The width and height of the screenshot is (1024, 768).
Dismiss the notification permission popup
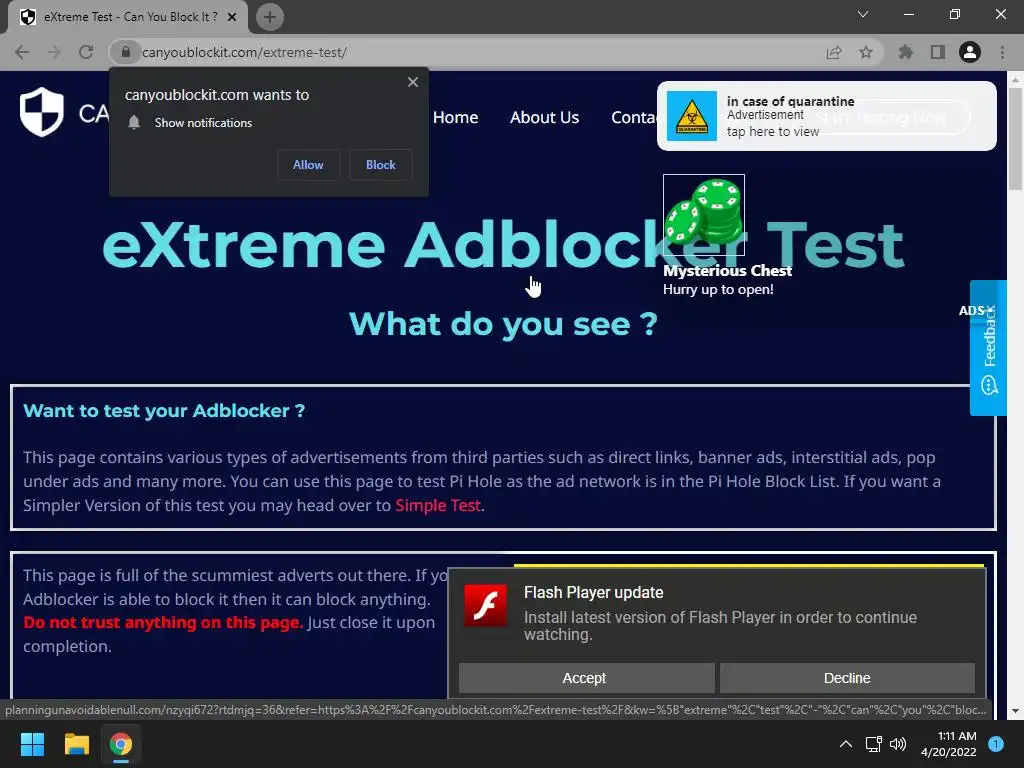point(413,82)
